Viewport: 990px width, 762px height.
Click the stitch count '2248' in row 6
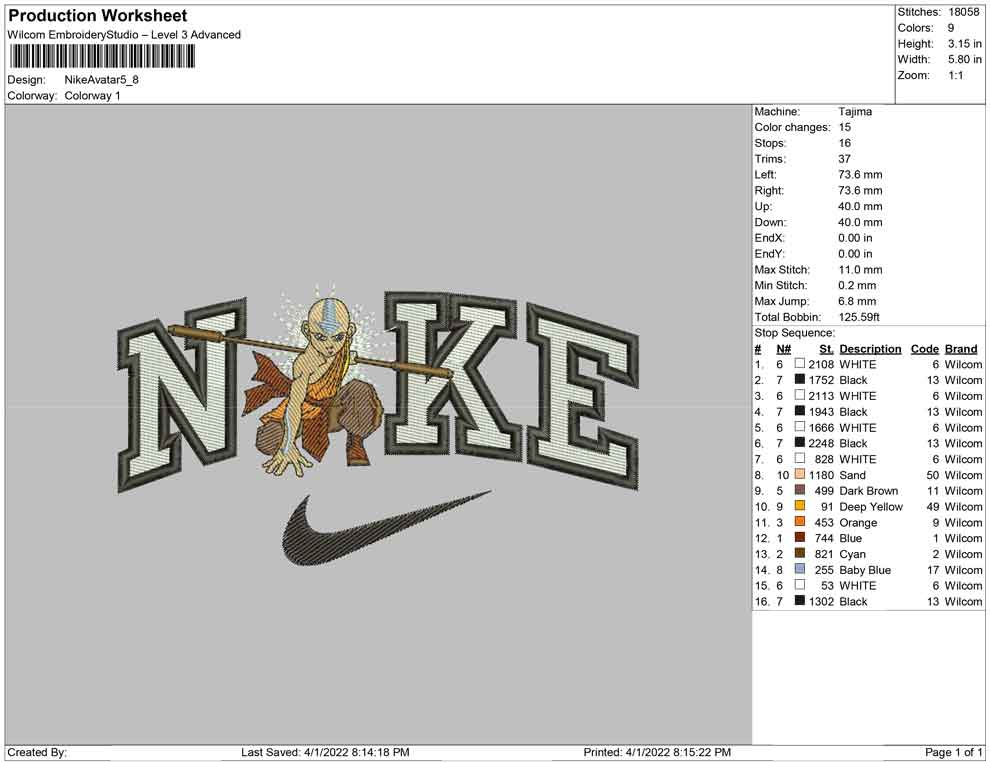click(821, 443)
